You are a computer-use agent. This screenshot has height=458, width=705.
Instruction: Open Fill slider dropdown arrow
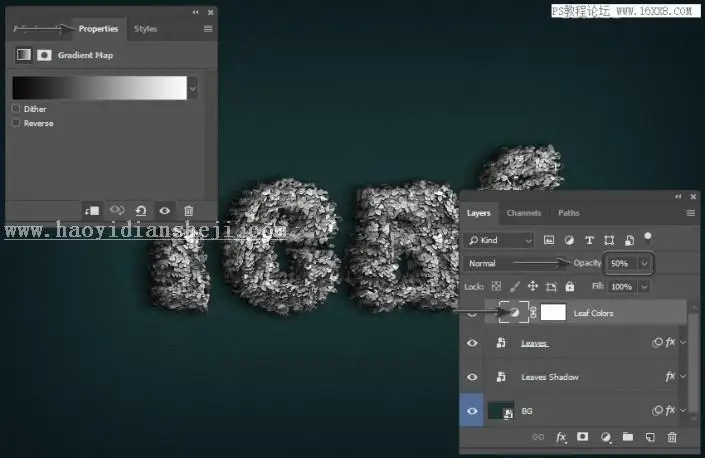pos(644,286)
